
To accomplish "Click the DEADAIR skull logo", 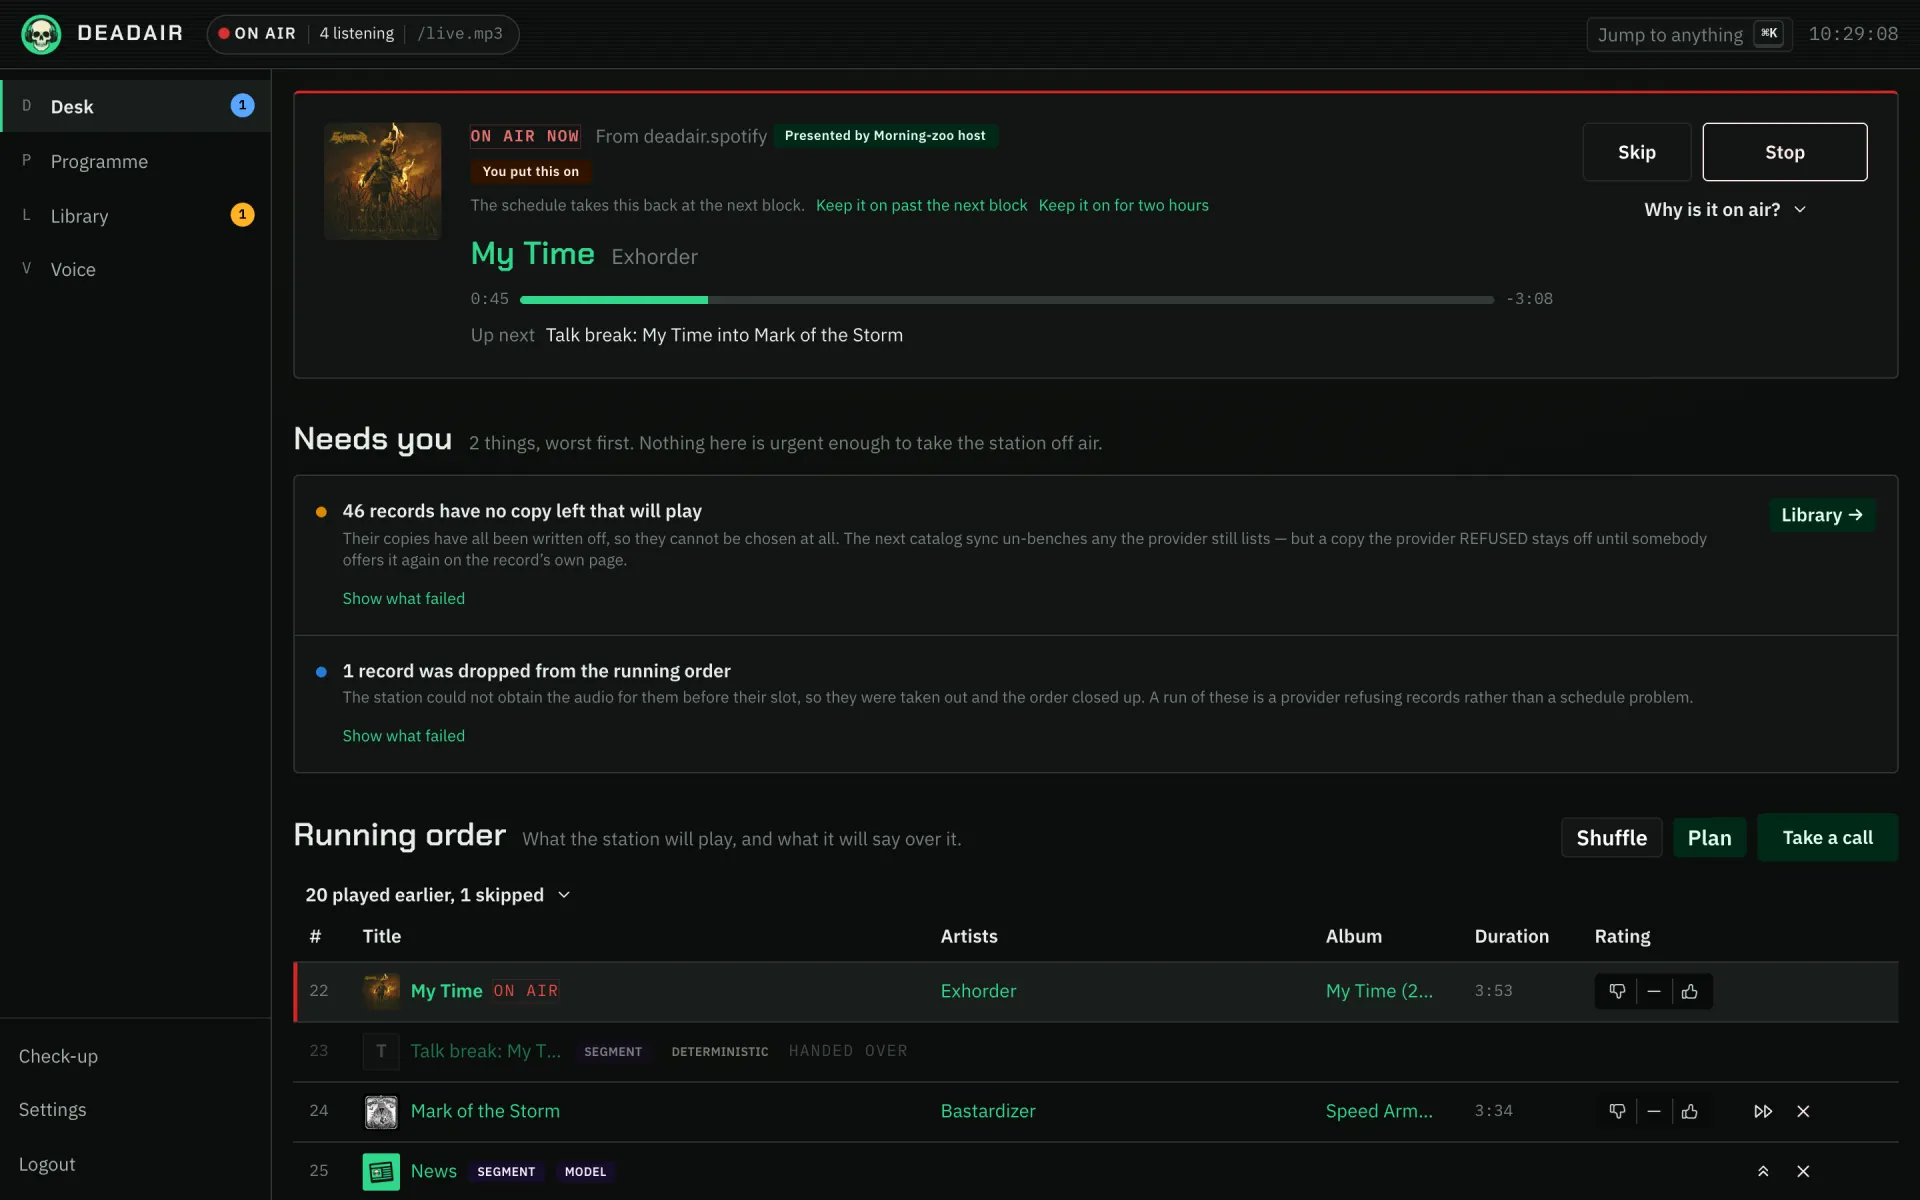I will coord(41,34).
